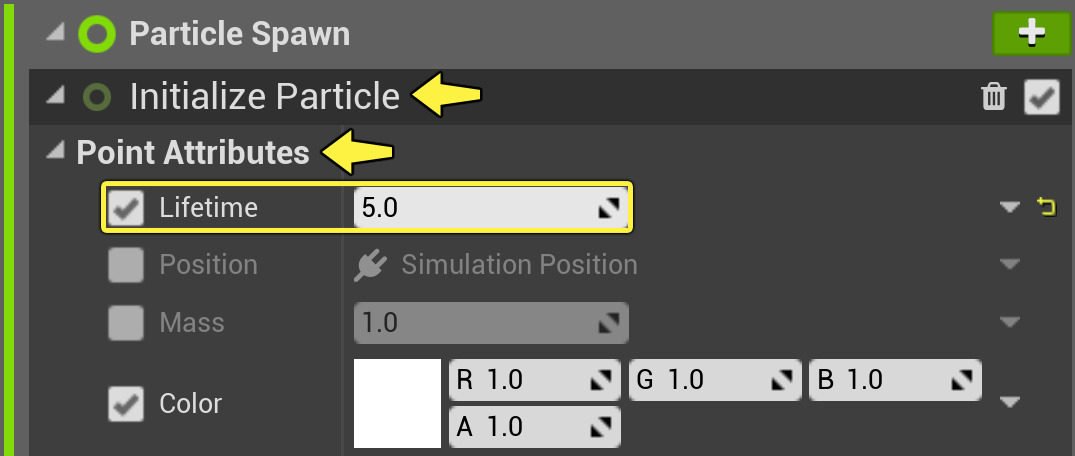Screen dimensions: 1075x456
Task: Collapse the Point Attributes category
Action: (x=56, y=152)
